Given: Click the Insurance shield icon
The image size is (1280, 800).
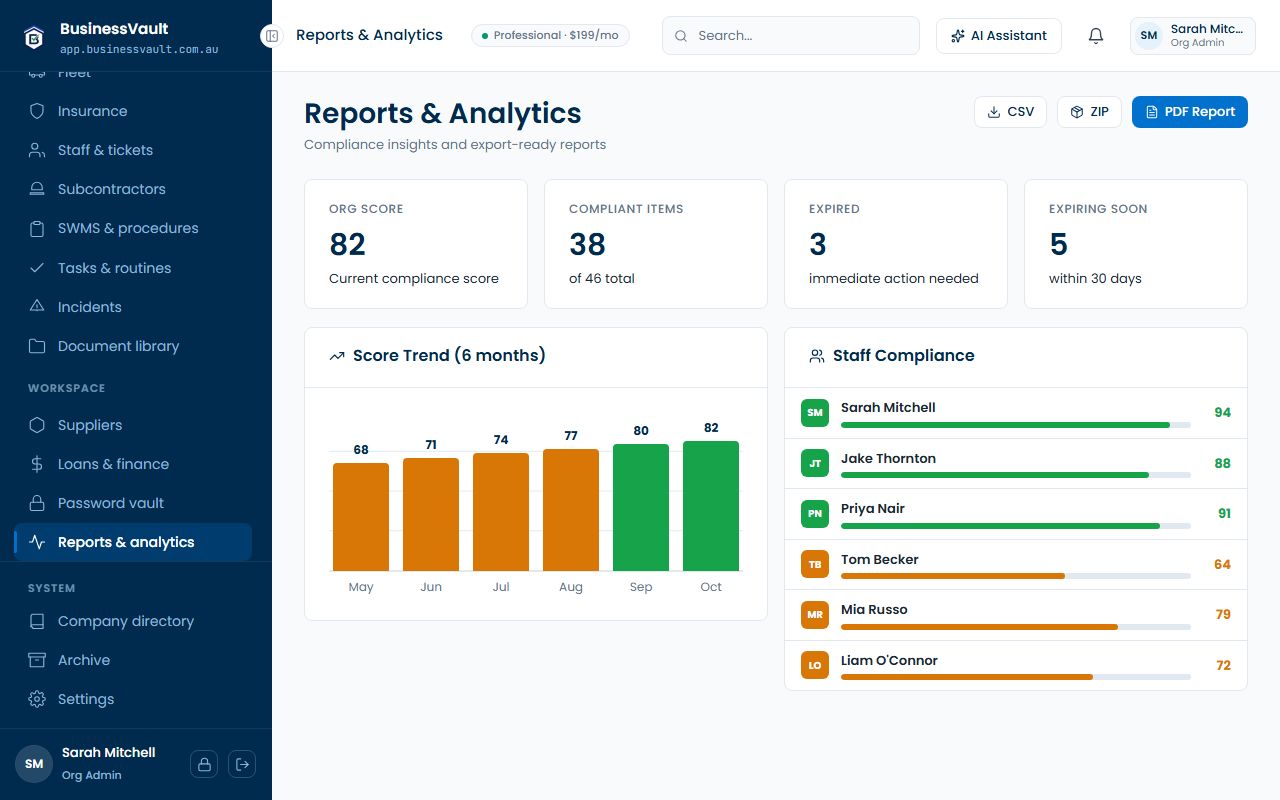Looking at the screenshot, I should click(x=37, y=111).
